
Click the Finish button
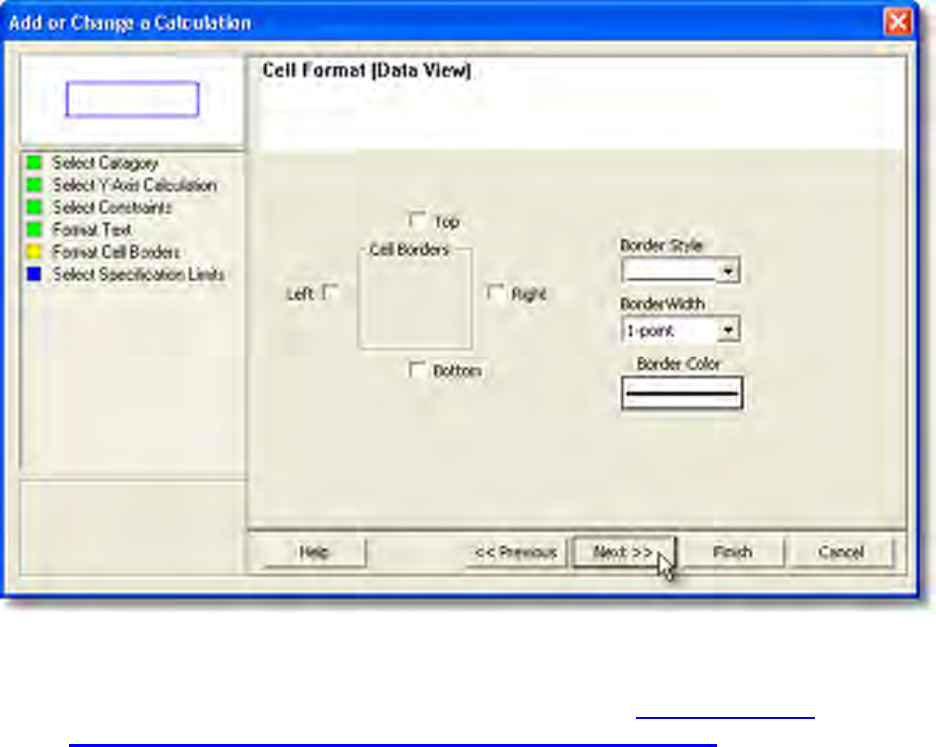[x=732, y=552]
